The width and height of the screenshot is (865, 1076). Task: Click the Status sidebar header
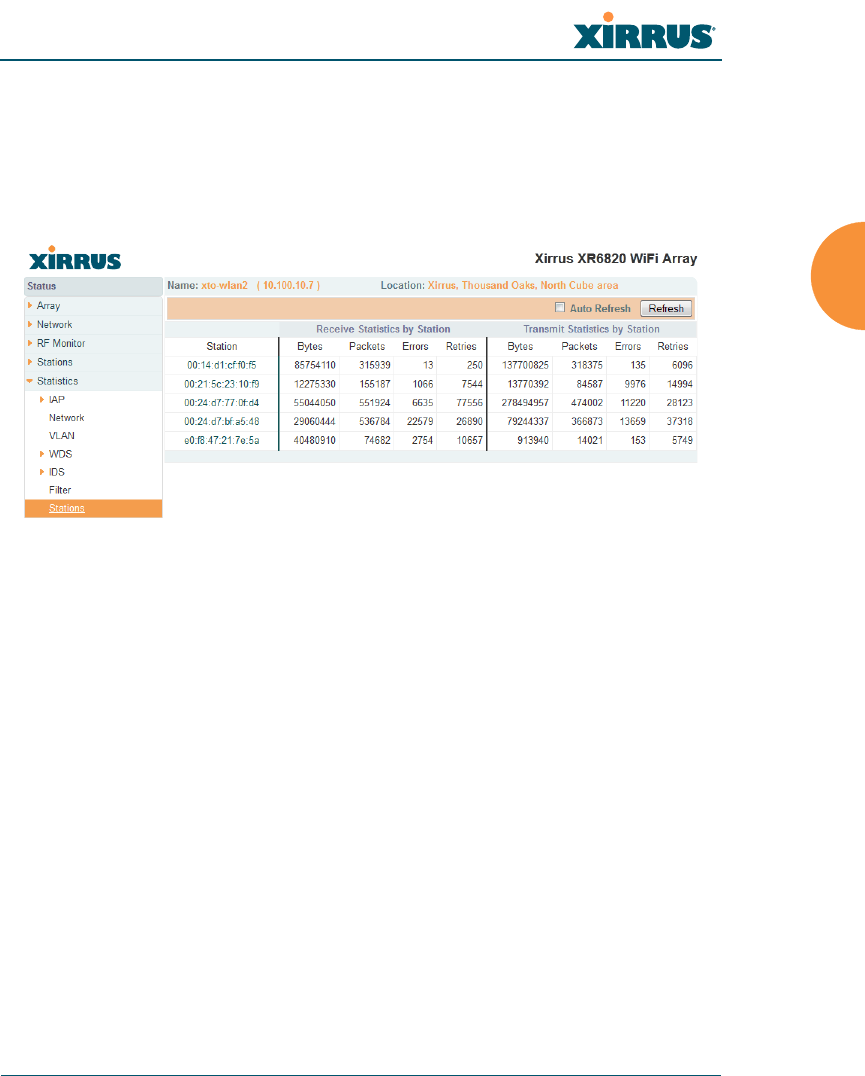(x=93, y=286)
